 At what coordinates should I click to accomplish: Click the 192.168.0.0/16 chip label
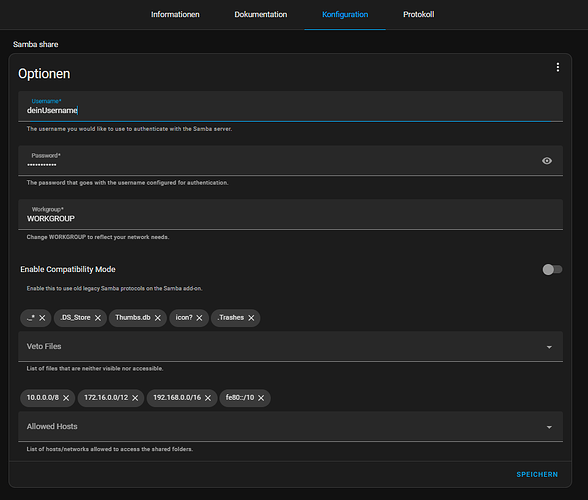click(x=177, y=397)
